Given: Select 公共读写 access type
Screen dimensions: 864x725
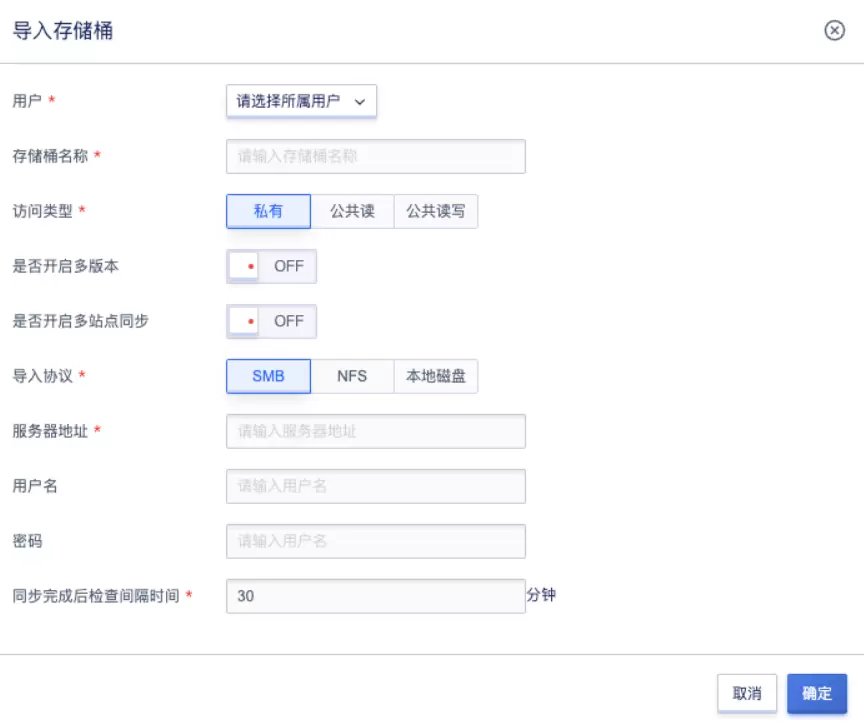Looking at the screenshot, I should coord(435,211).
